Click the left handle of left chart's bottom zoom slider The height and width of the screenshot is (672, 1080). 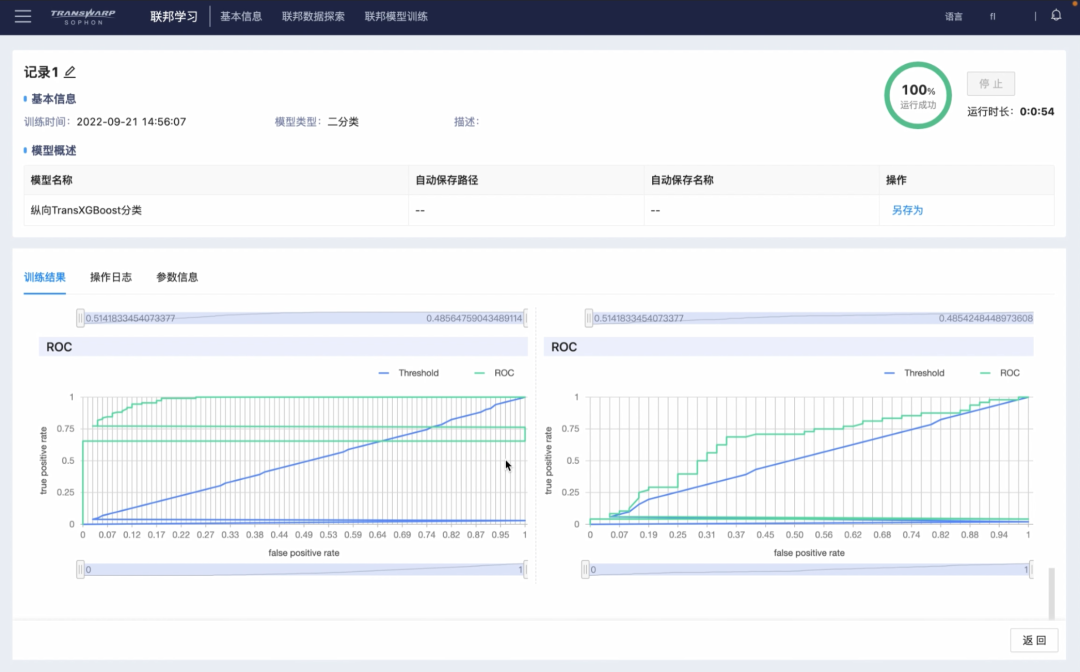[81, 569]
